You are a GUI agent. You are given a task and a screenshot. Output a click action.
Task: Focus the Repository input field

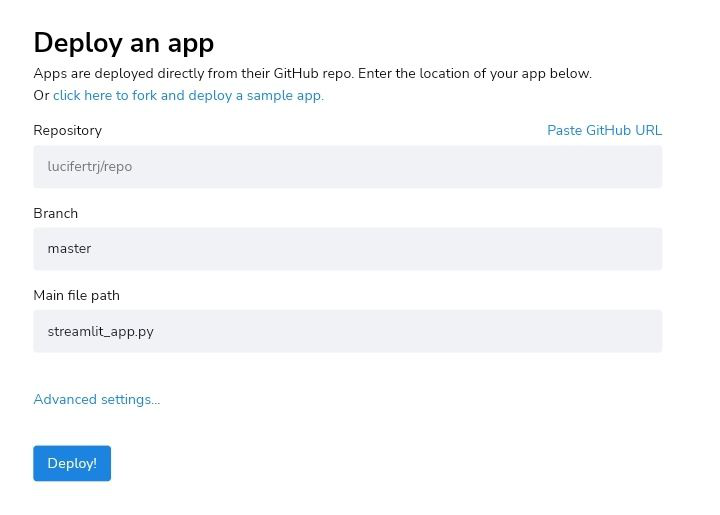pyautogui.click(x=348, y=167)
